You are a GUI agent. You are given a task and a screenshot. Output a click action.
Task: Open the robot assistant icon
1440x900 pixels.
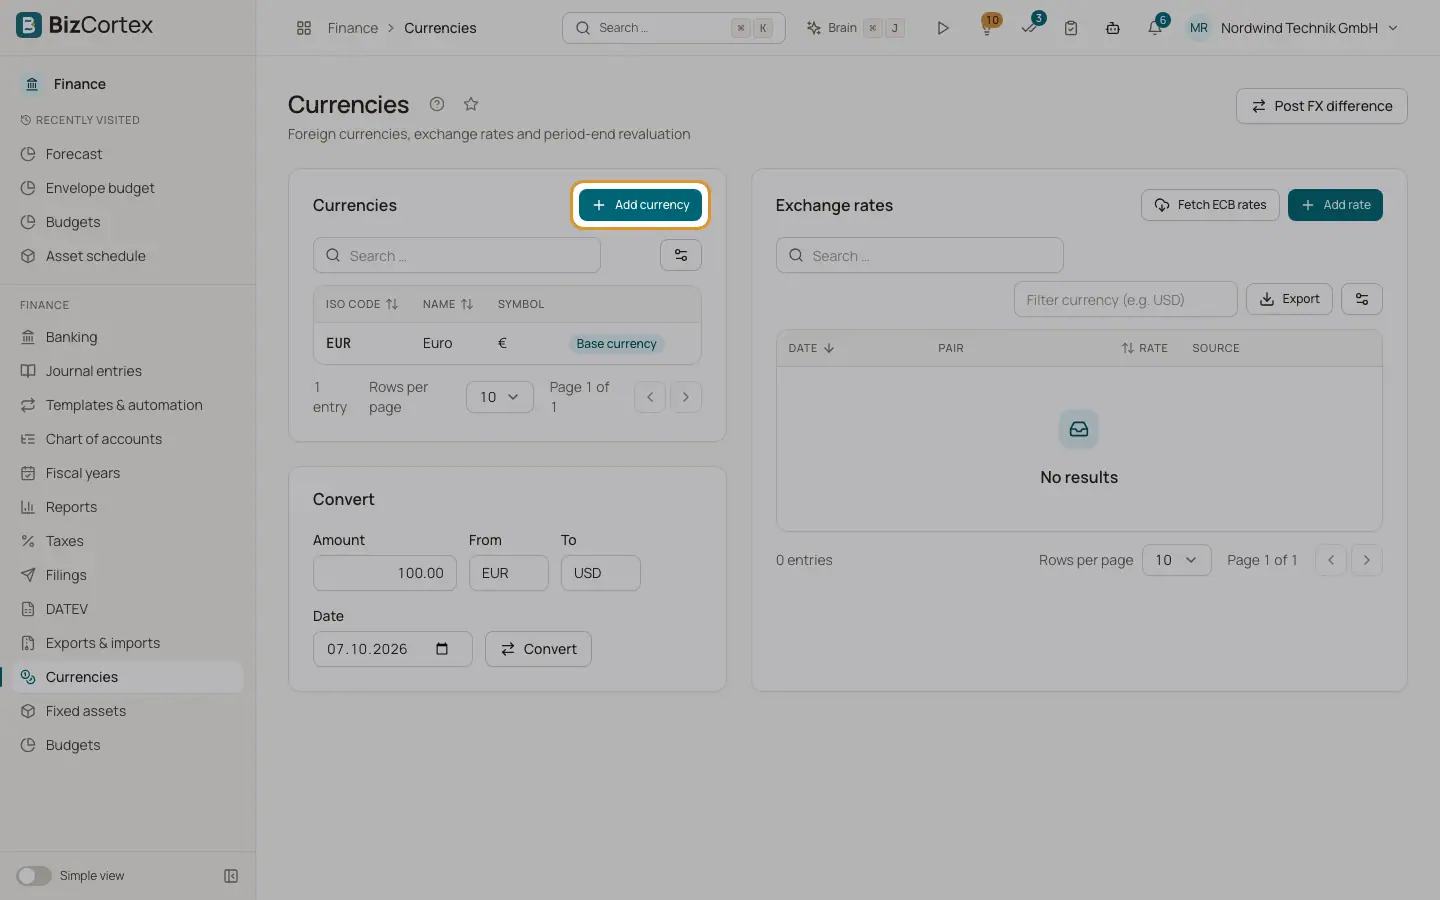(1113, 28)
